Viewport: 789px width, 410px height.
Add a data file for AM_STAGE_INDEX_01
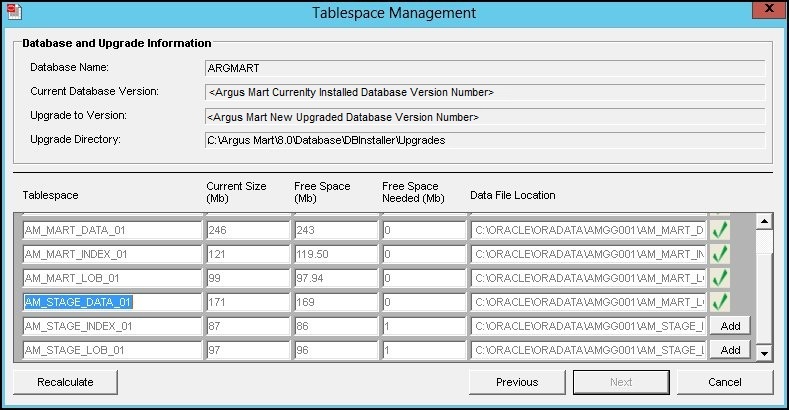point(730,326)
